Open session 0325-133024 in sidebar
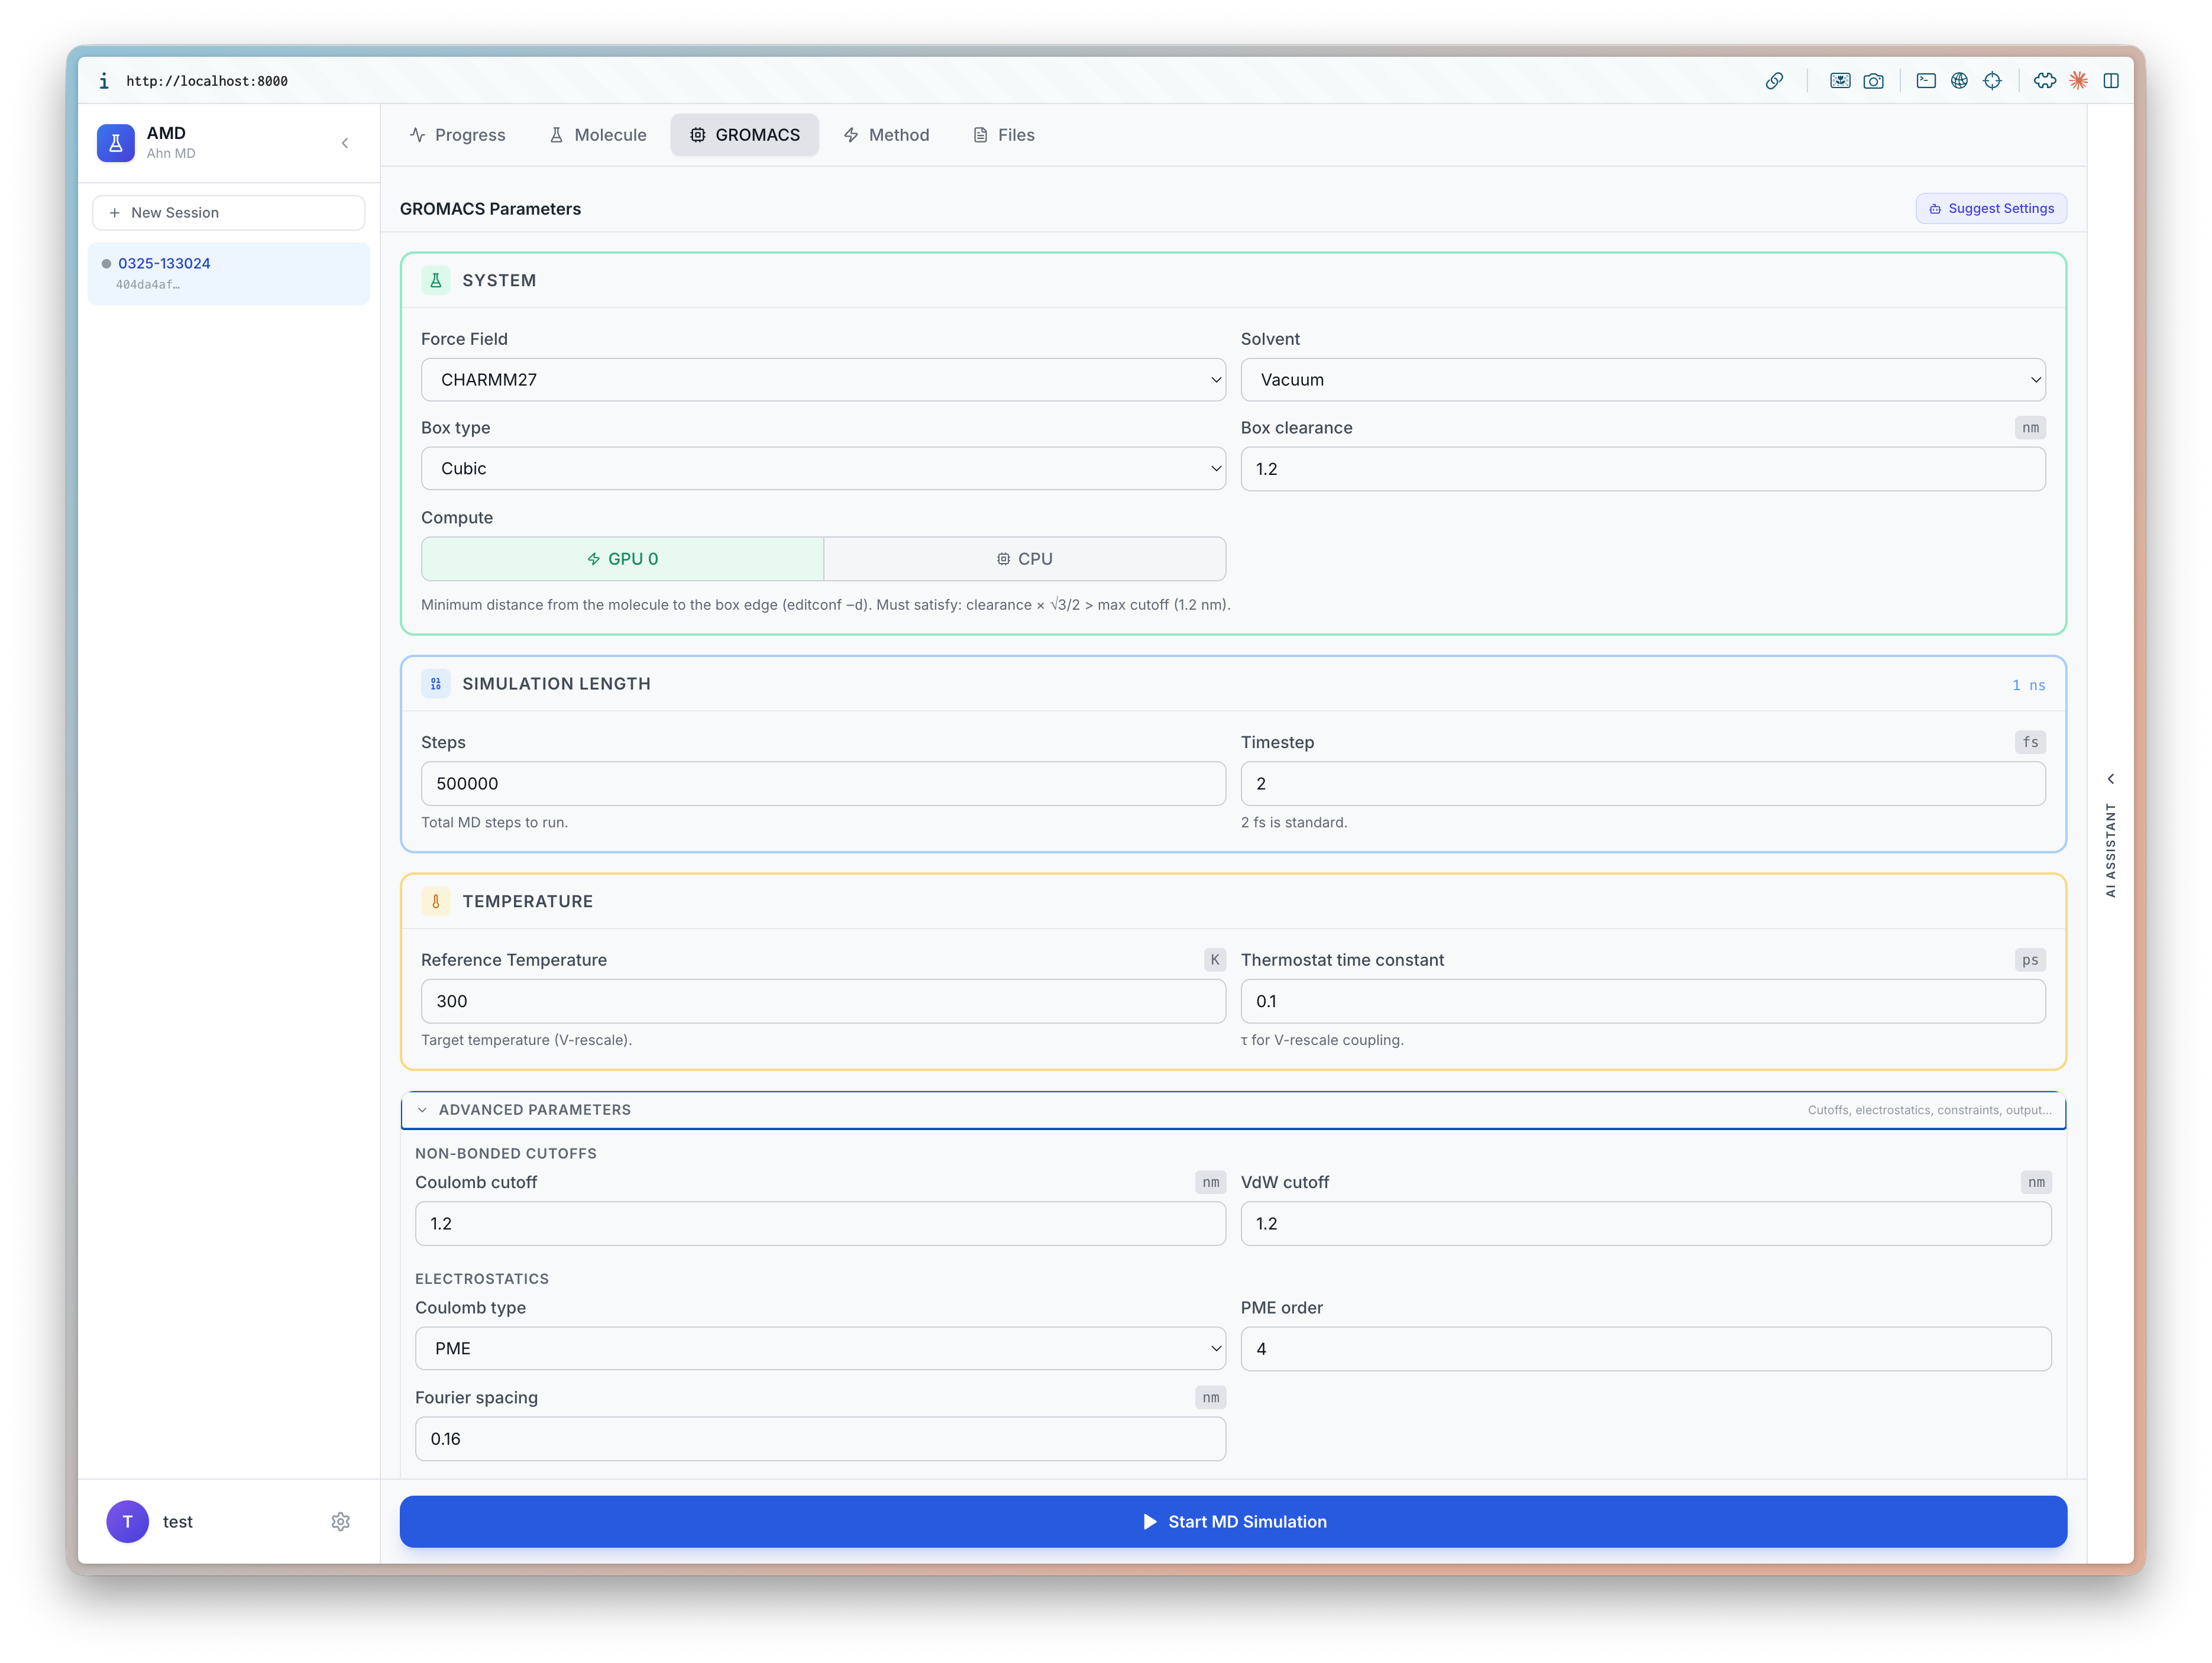Viewport: 2212px width, 1663px height. pyautogui.click(x=229, y=273)
